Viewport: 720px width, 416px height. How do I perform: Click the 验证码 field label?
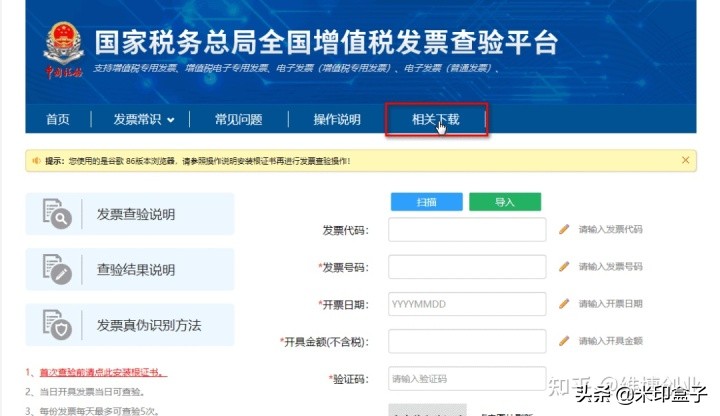(349, 379)
